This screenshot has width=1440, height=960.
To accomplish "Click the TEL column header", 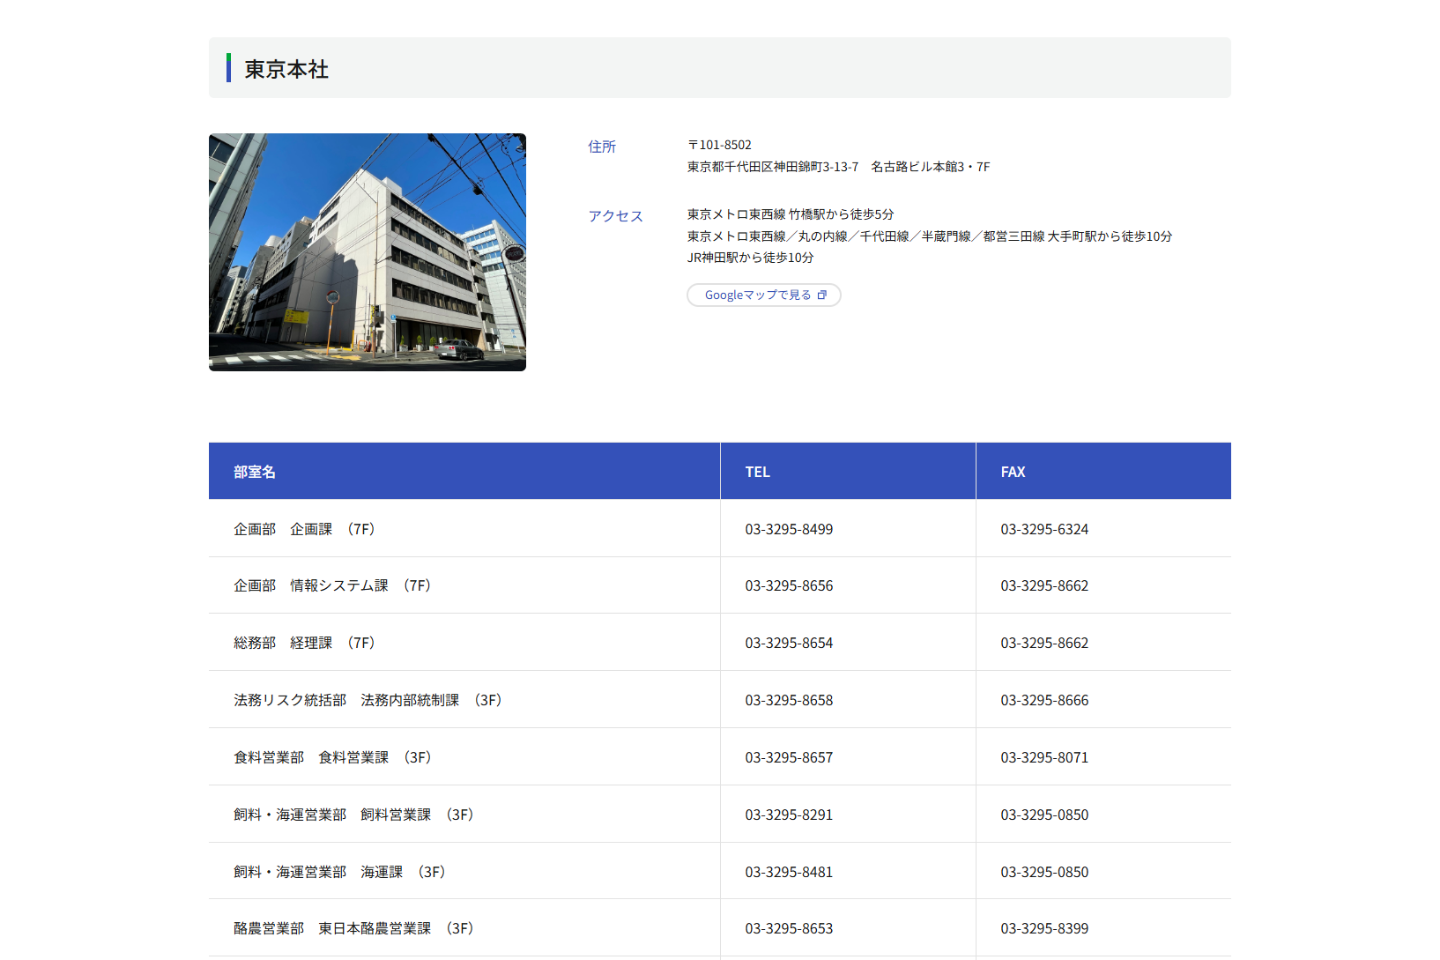I will 757,472.
